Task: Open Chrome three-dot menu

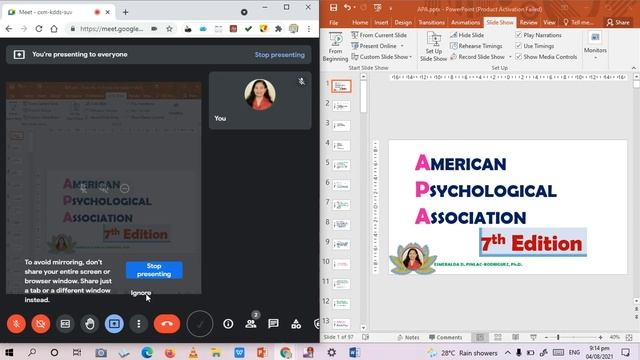Action: pyautogui.click(x=309, y=29)
